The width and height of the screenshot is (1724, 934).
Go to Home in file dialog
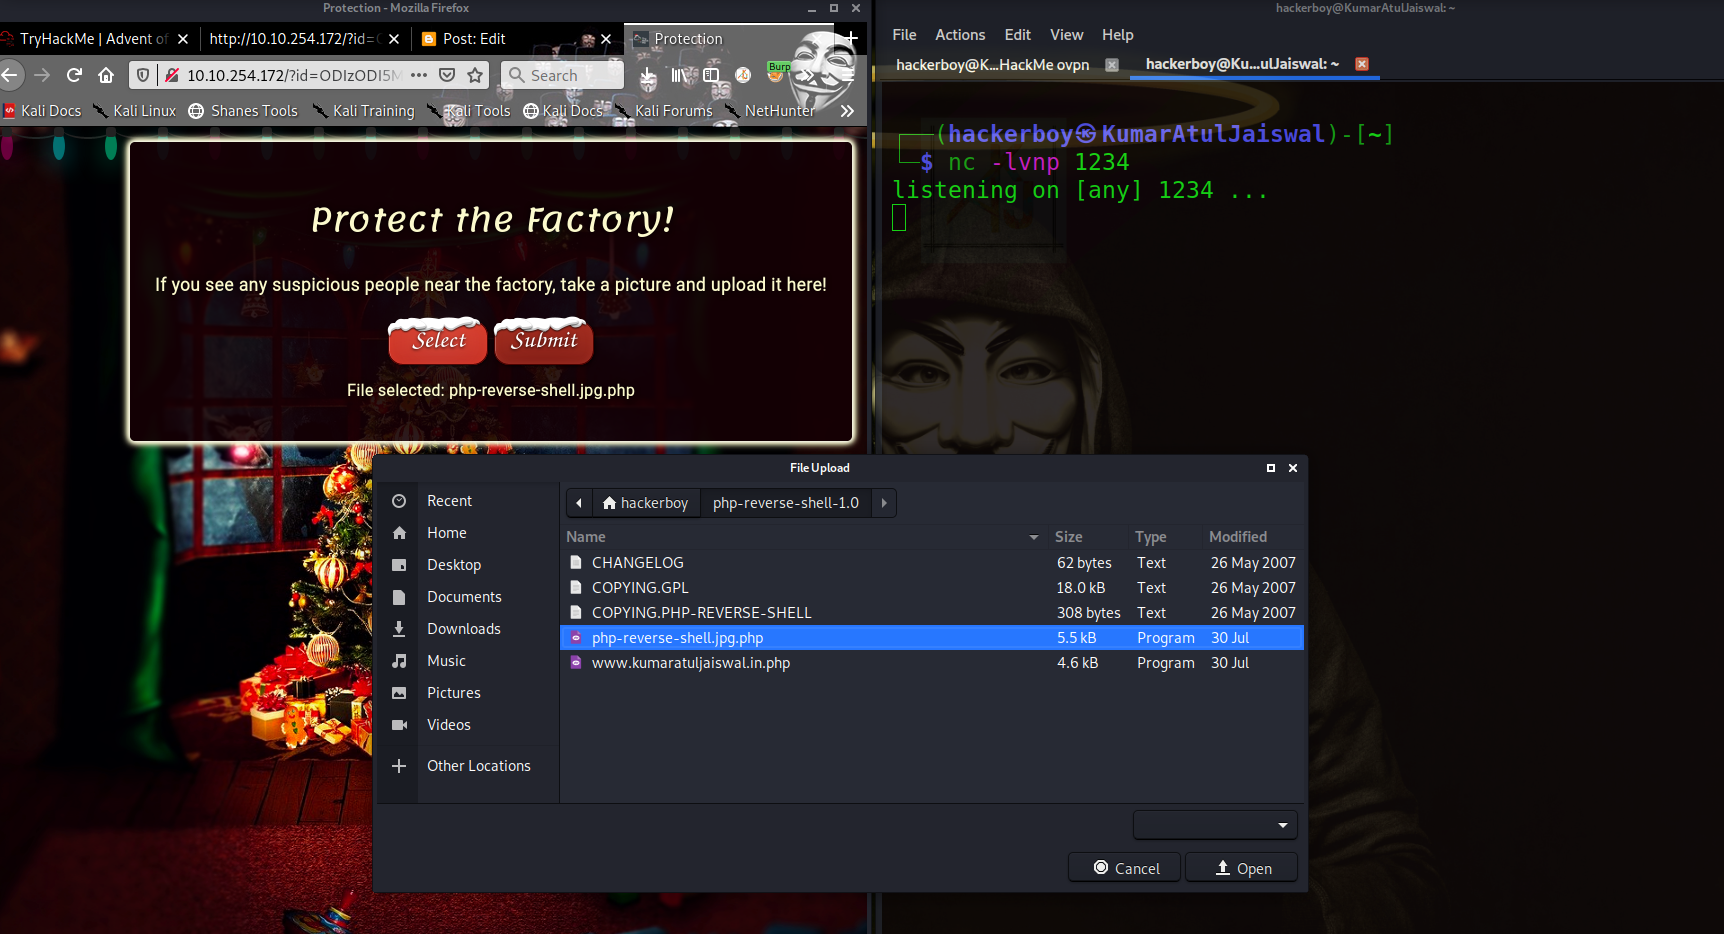click(x=446, y=533)
